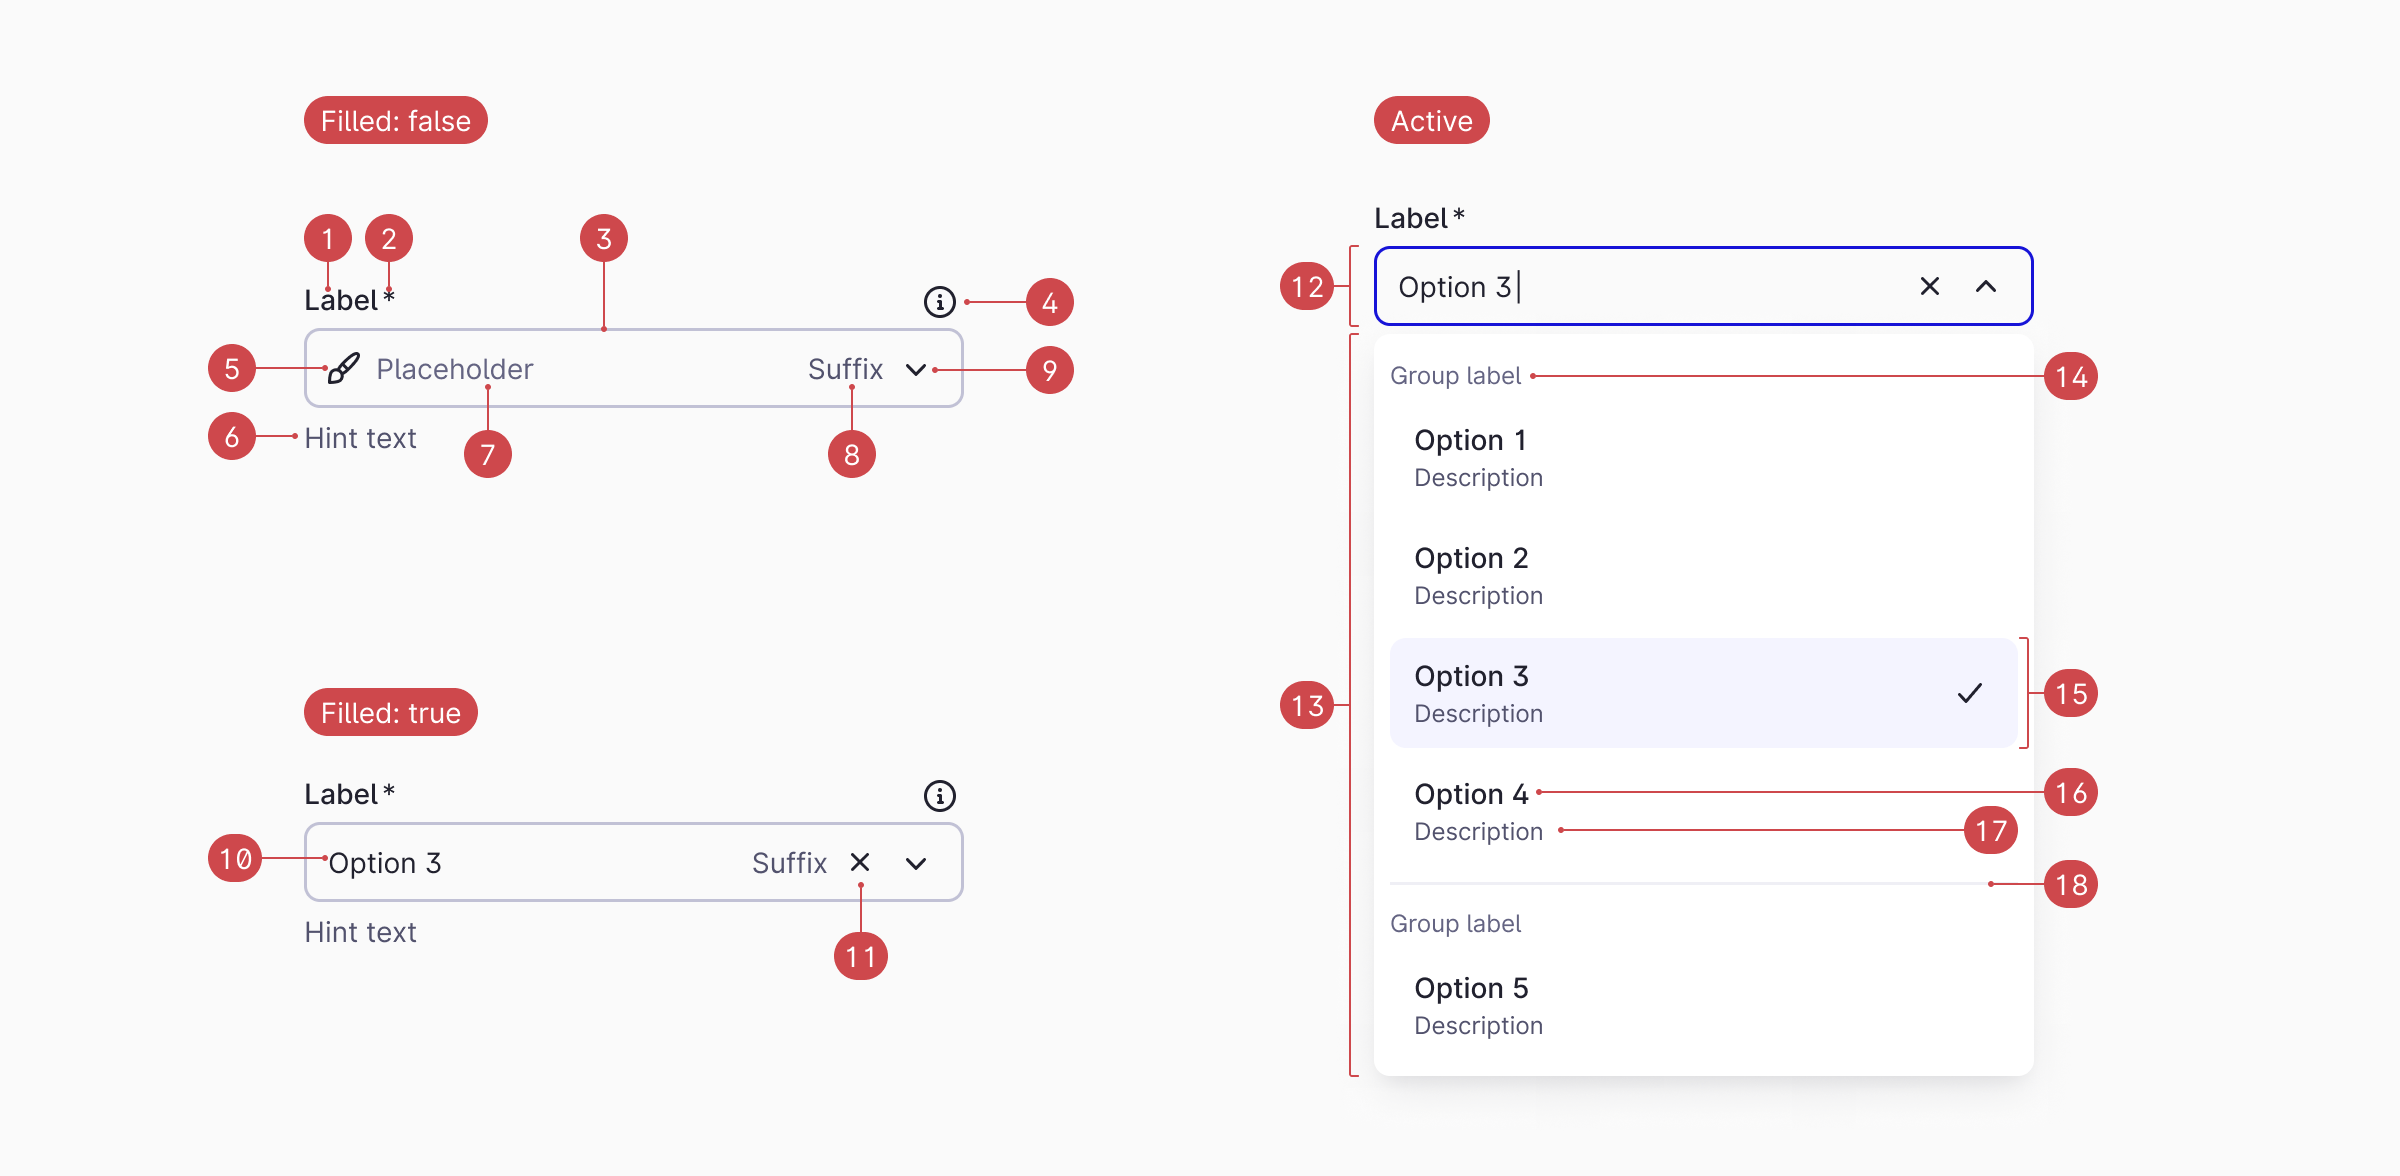Click the Filled: false tag

click(396, 121)
